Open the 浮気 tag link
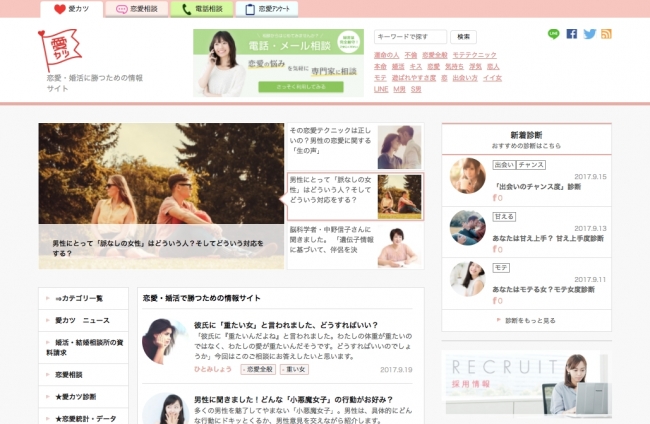 [x=475, y=66]
